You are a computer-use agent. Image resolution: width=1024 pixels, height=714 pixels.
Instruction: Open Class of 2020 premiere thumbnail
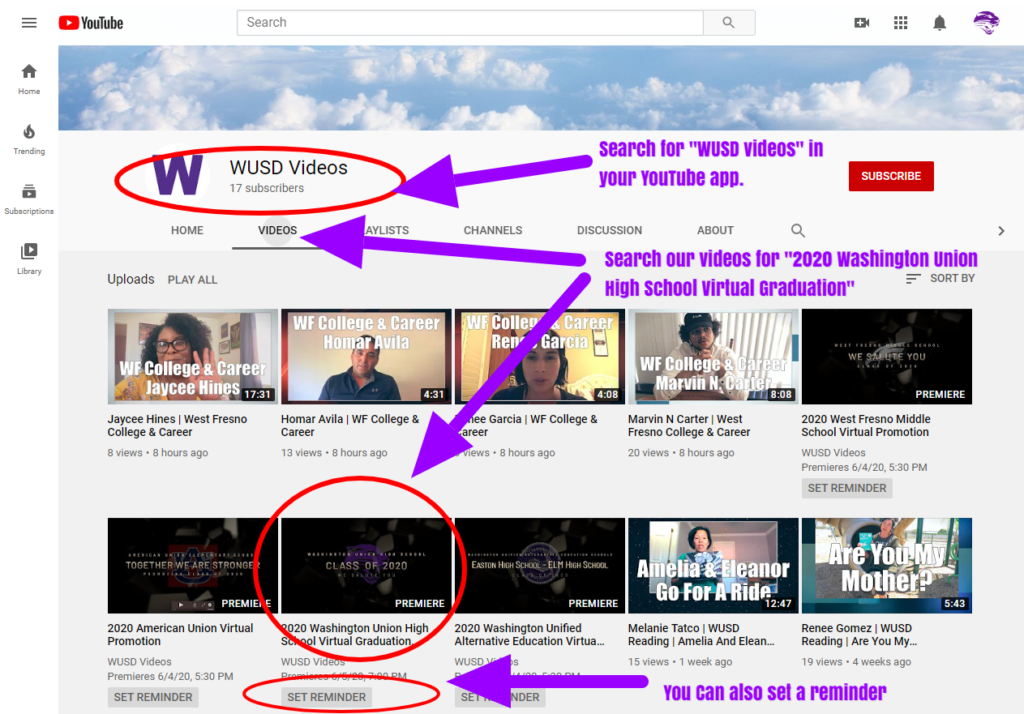366,566
